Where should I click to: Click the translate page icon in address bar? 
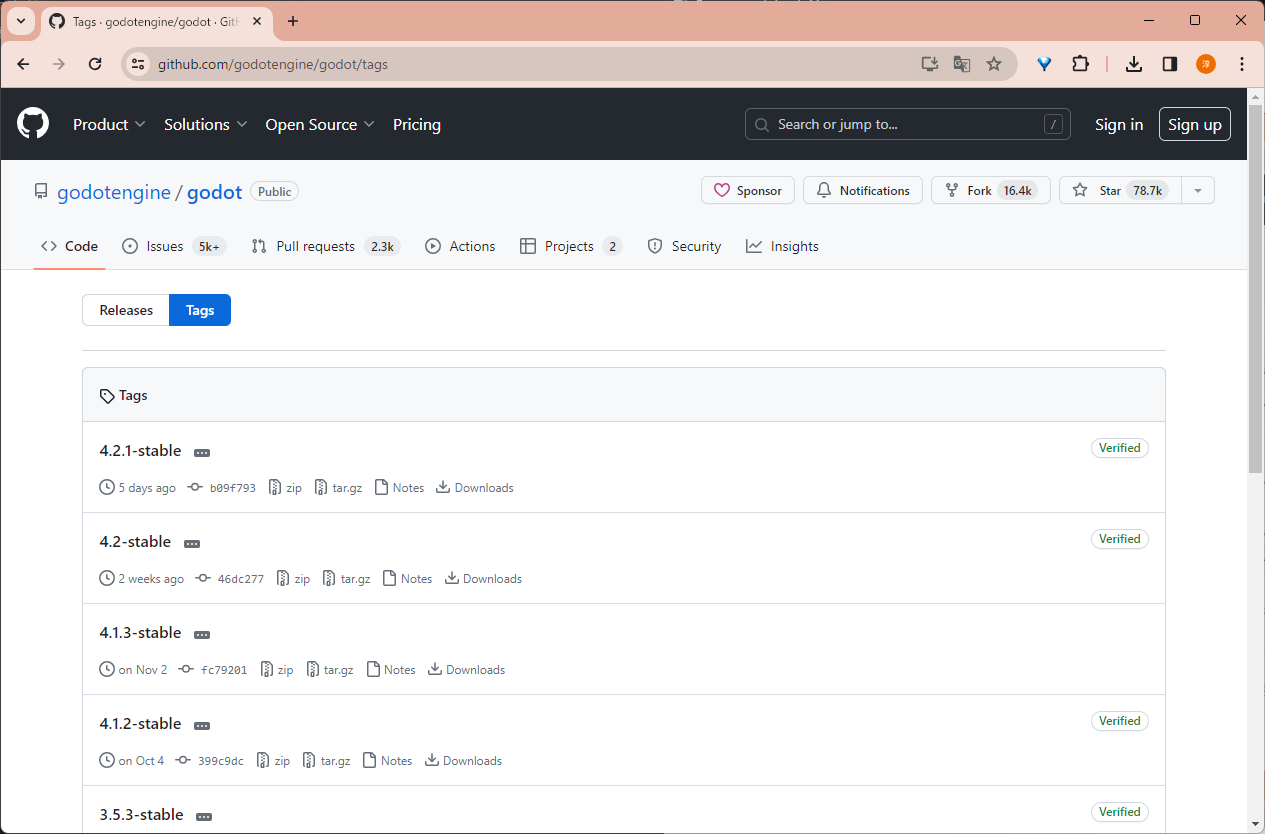961,64
